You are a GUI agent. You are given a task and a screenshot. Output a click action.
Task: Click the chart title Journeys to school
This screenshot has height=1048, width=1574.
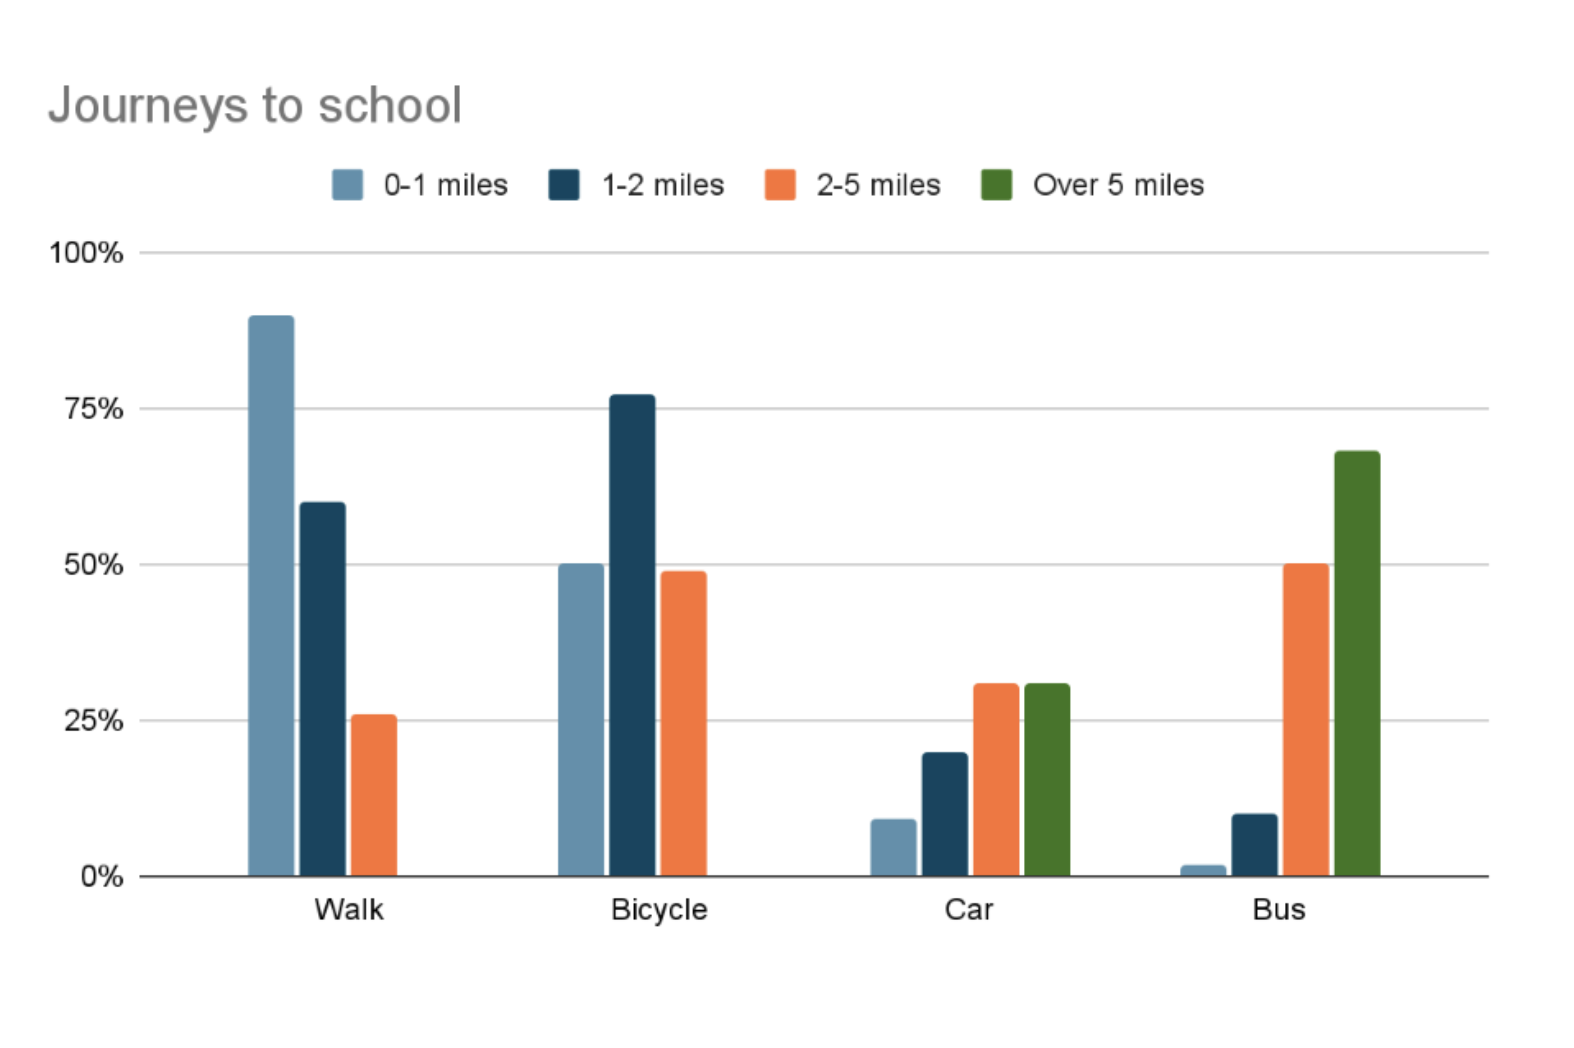point(255,105)
